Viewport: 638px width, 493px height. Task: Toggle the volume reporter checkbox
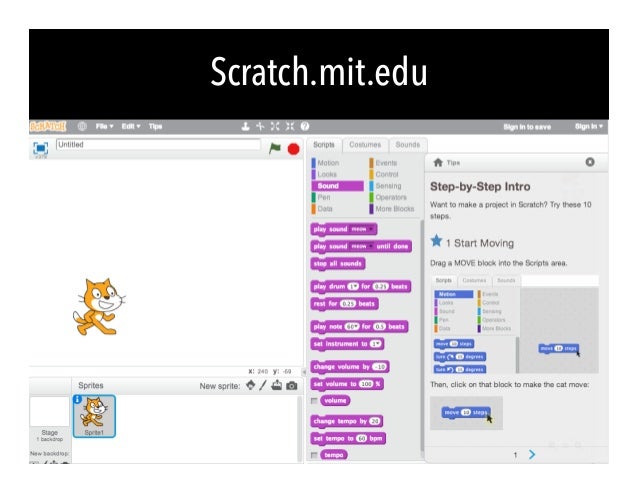pos(314,401)
